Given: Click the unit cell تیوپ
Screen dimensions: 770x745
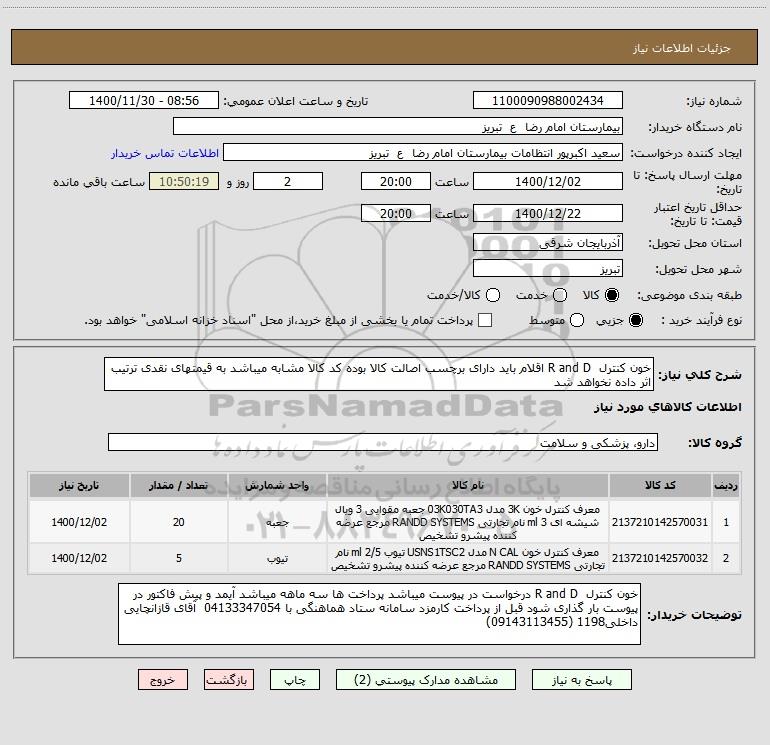Looking at the screenshot, I should [277, 558].
